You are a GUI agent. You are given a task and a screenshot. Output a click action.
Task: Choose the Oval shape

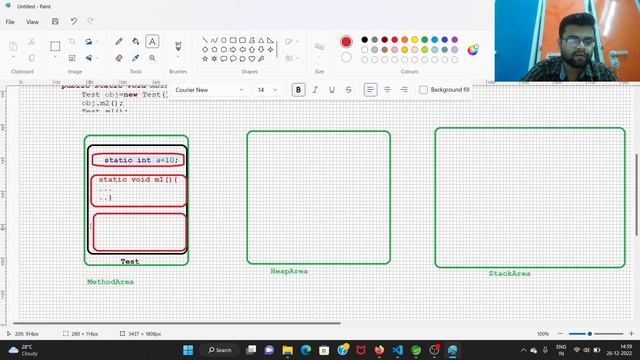click(224, 40)
